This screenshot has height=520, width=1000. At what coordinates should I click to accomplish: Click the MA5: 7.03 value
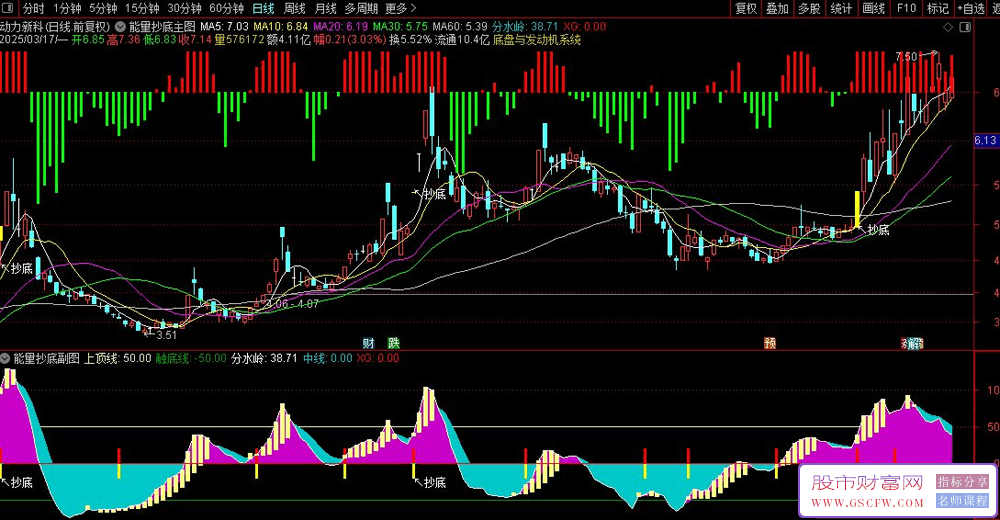(x=224, y=27)
